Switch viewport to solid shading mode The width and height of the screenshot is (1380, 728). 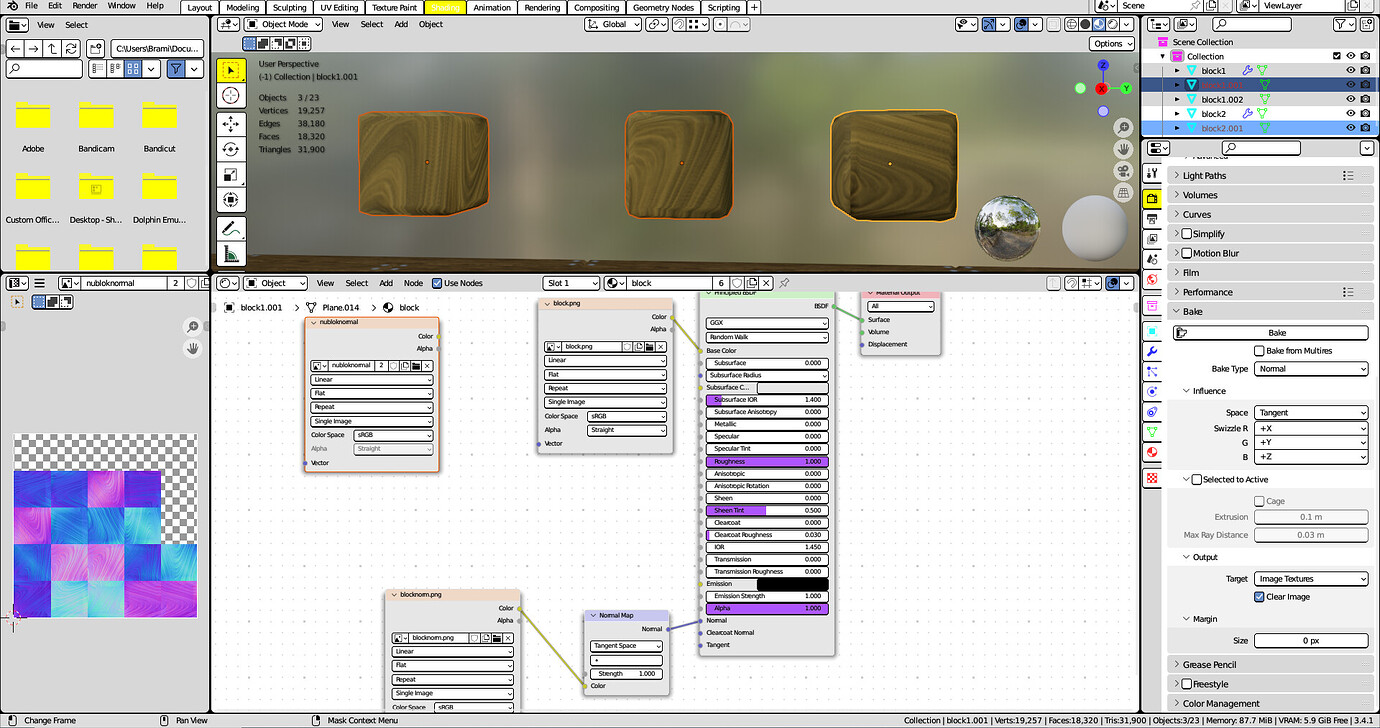point(1085,24)
